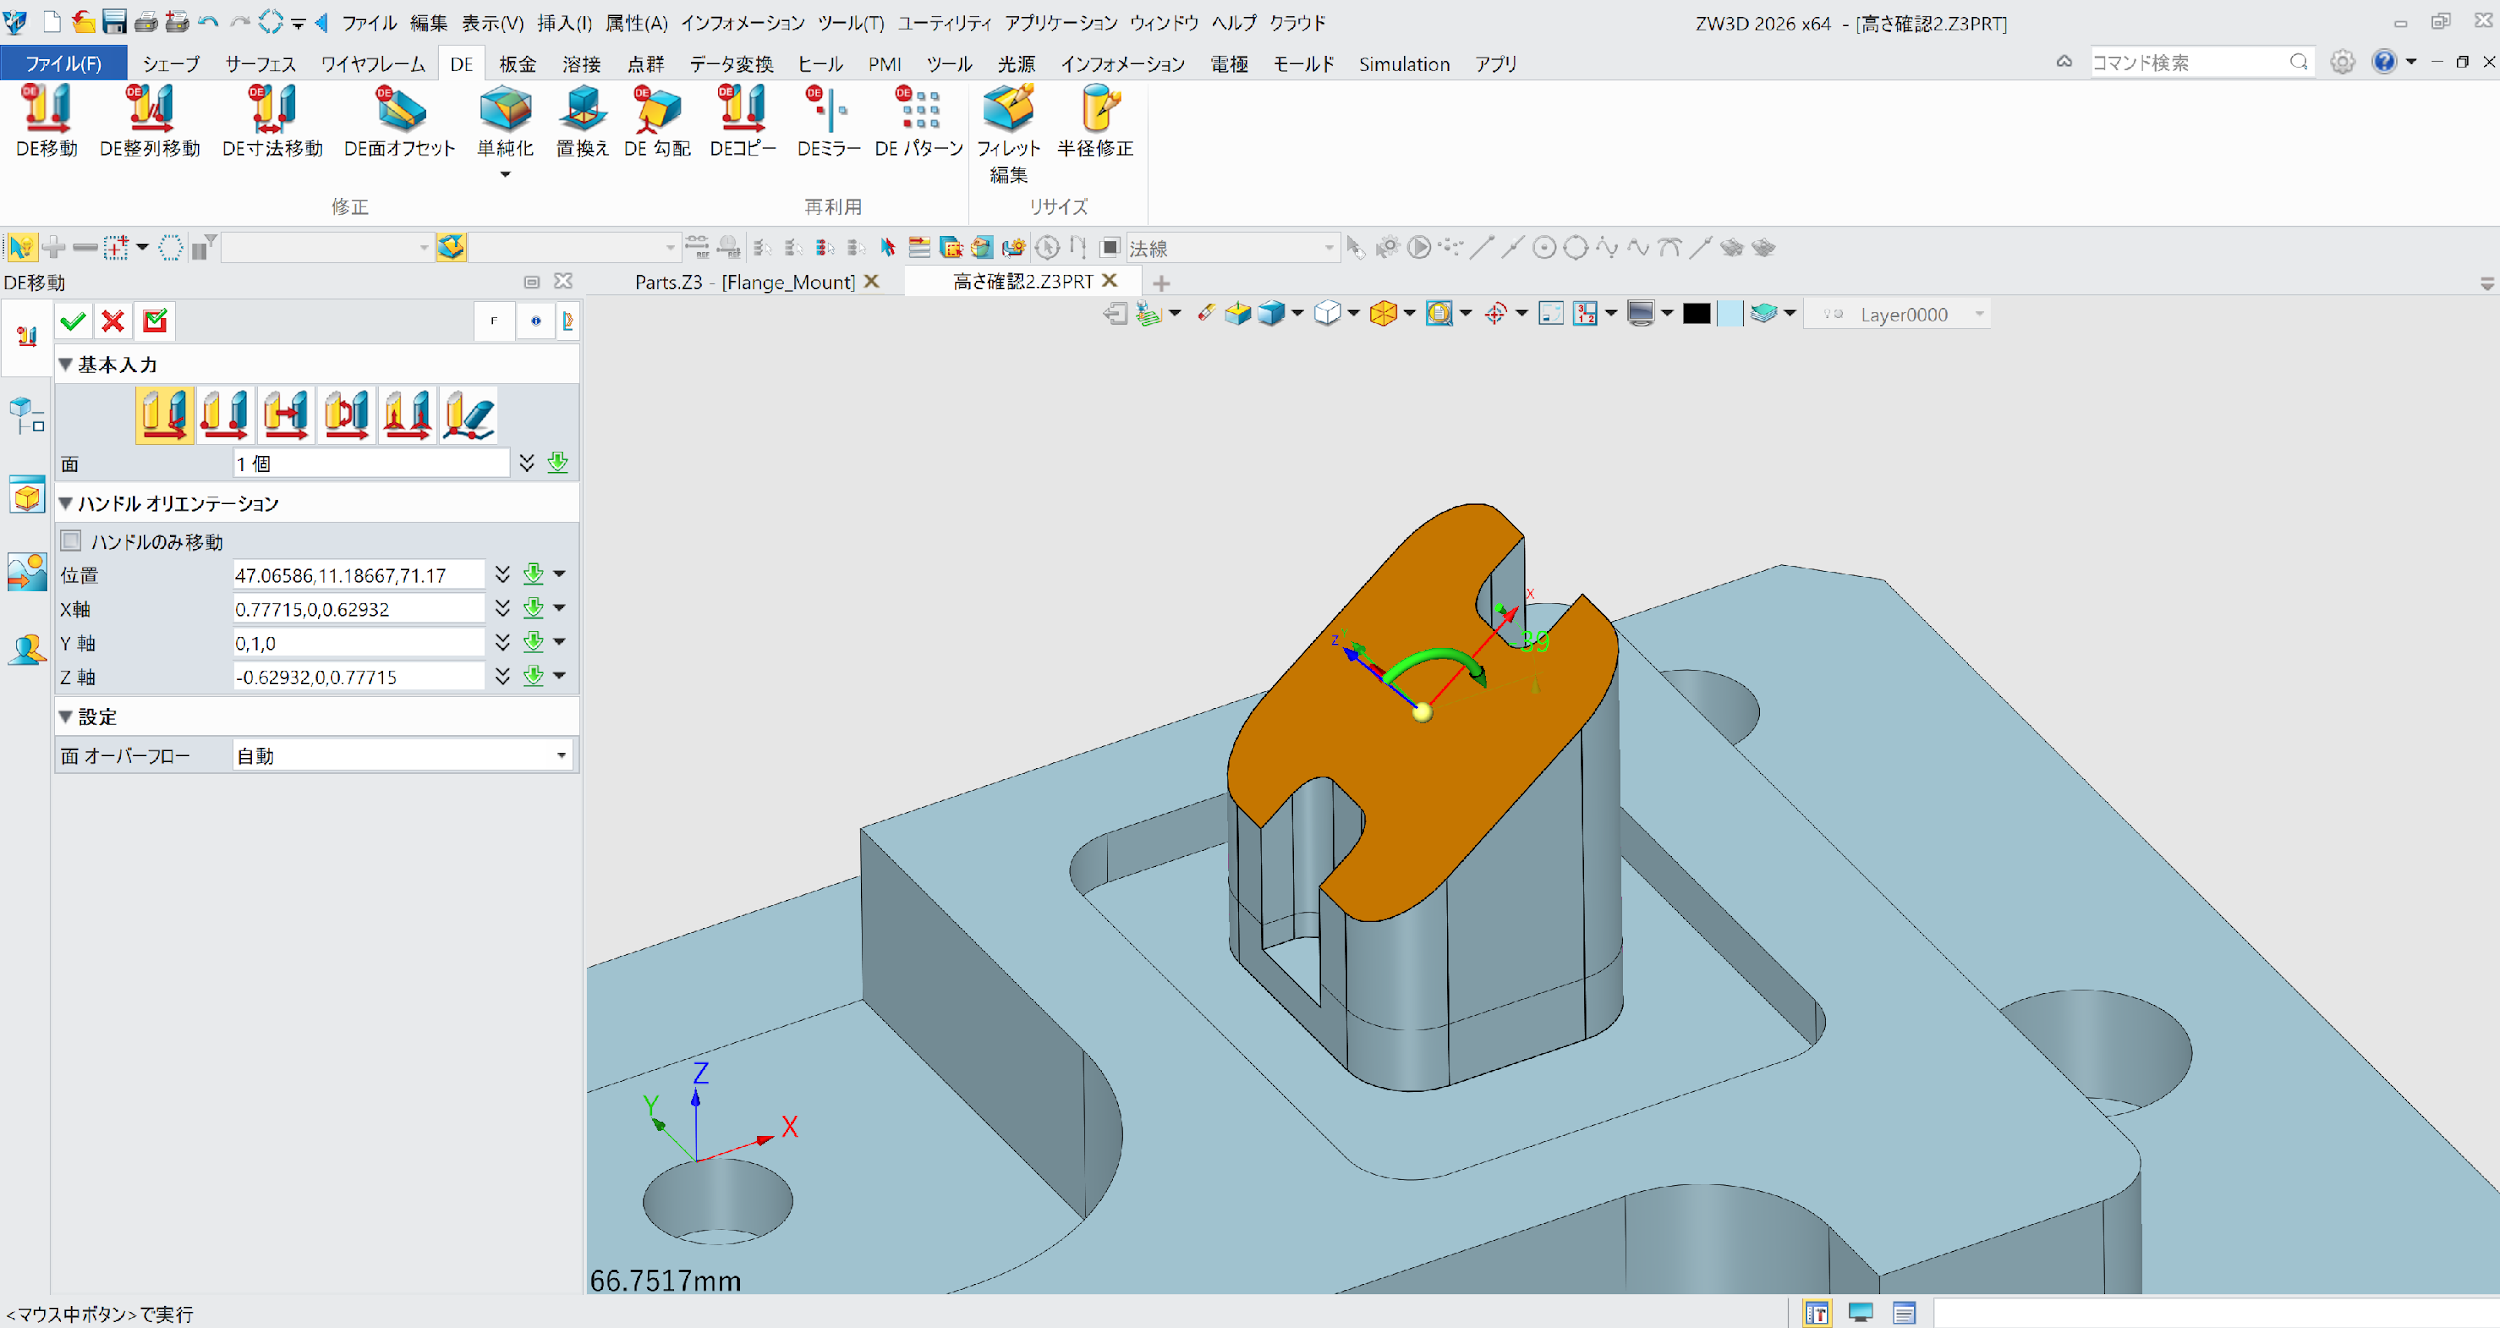This screenshot has width=2500, height=1328.
Task: Open the 面オーバーフロー dropdown set to 自動
Action: [x=401, y=755]
